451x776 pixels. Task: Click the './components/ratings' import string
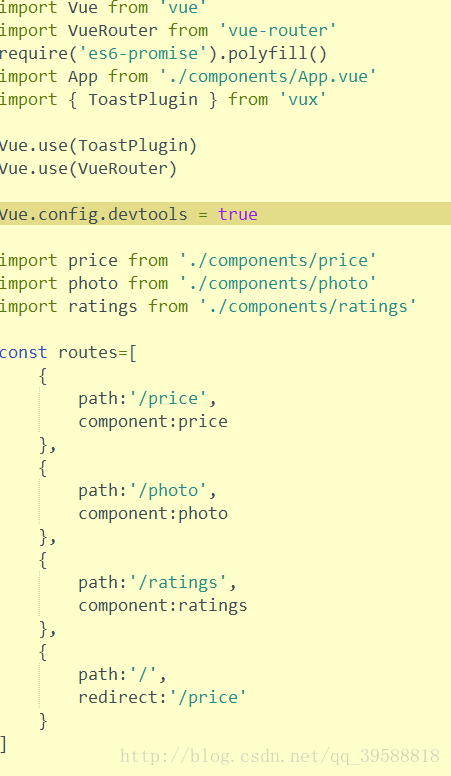307,307
